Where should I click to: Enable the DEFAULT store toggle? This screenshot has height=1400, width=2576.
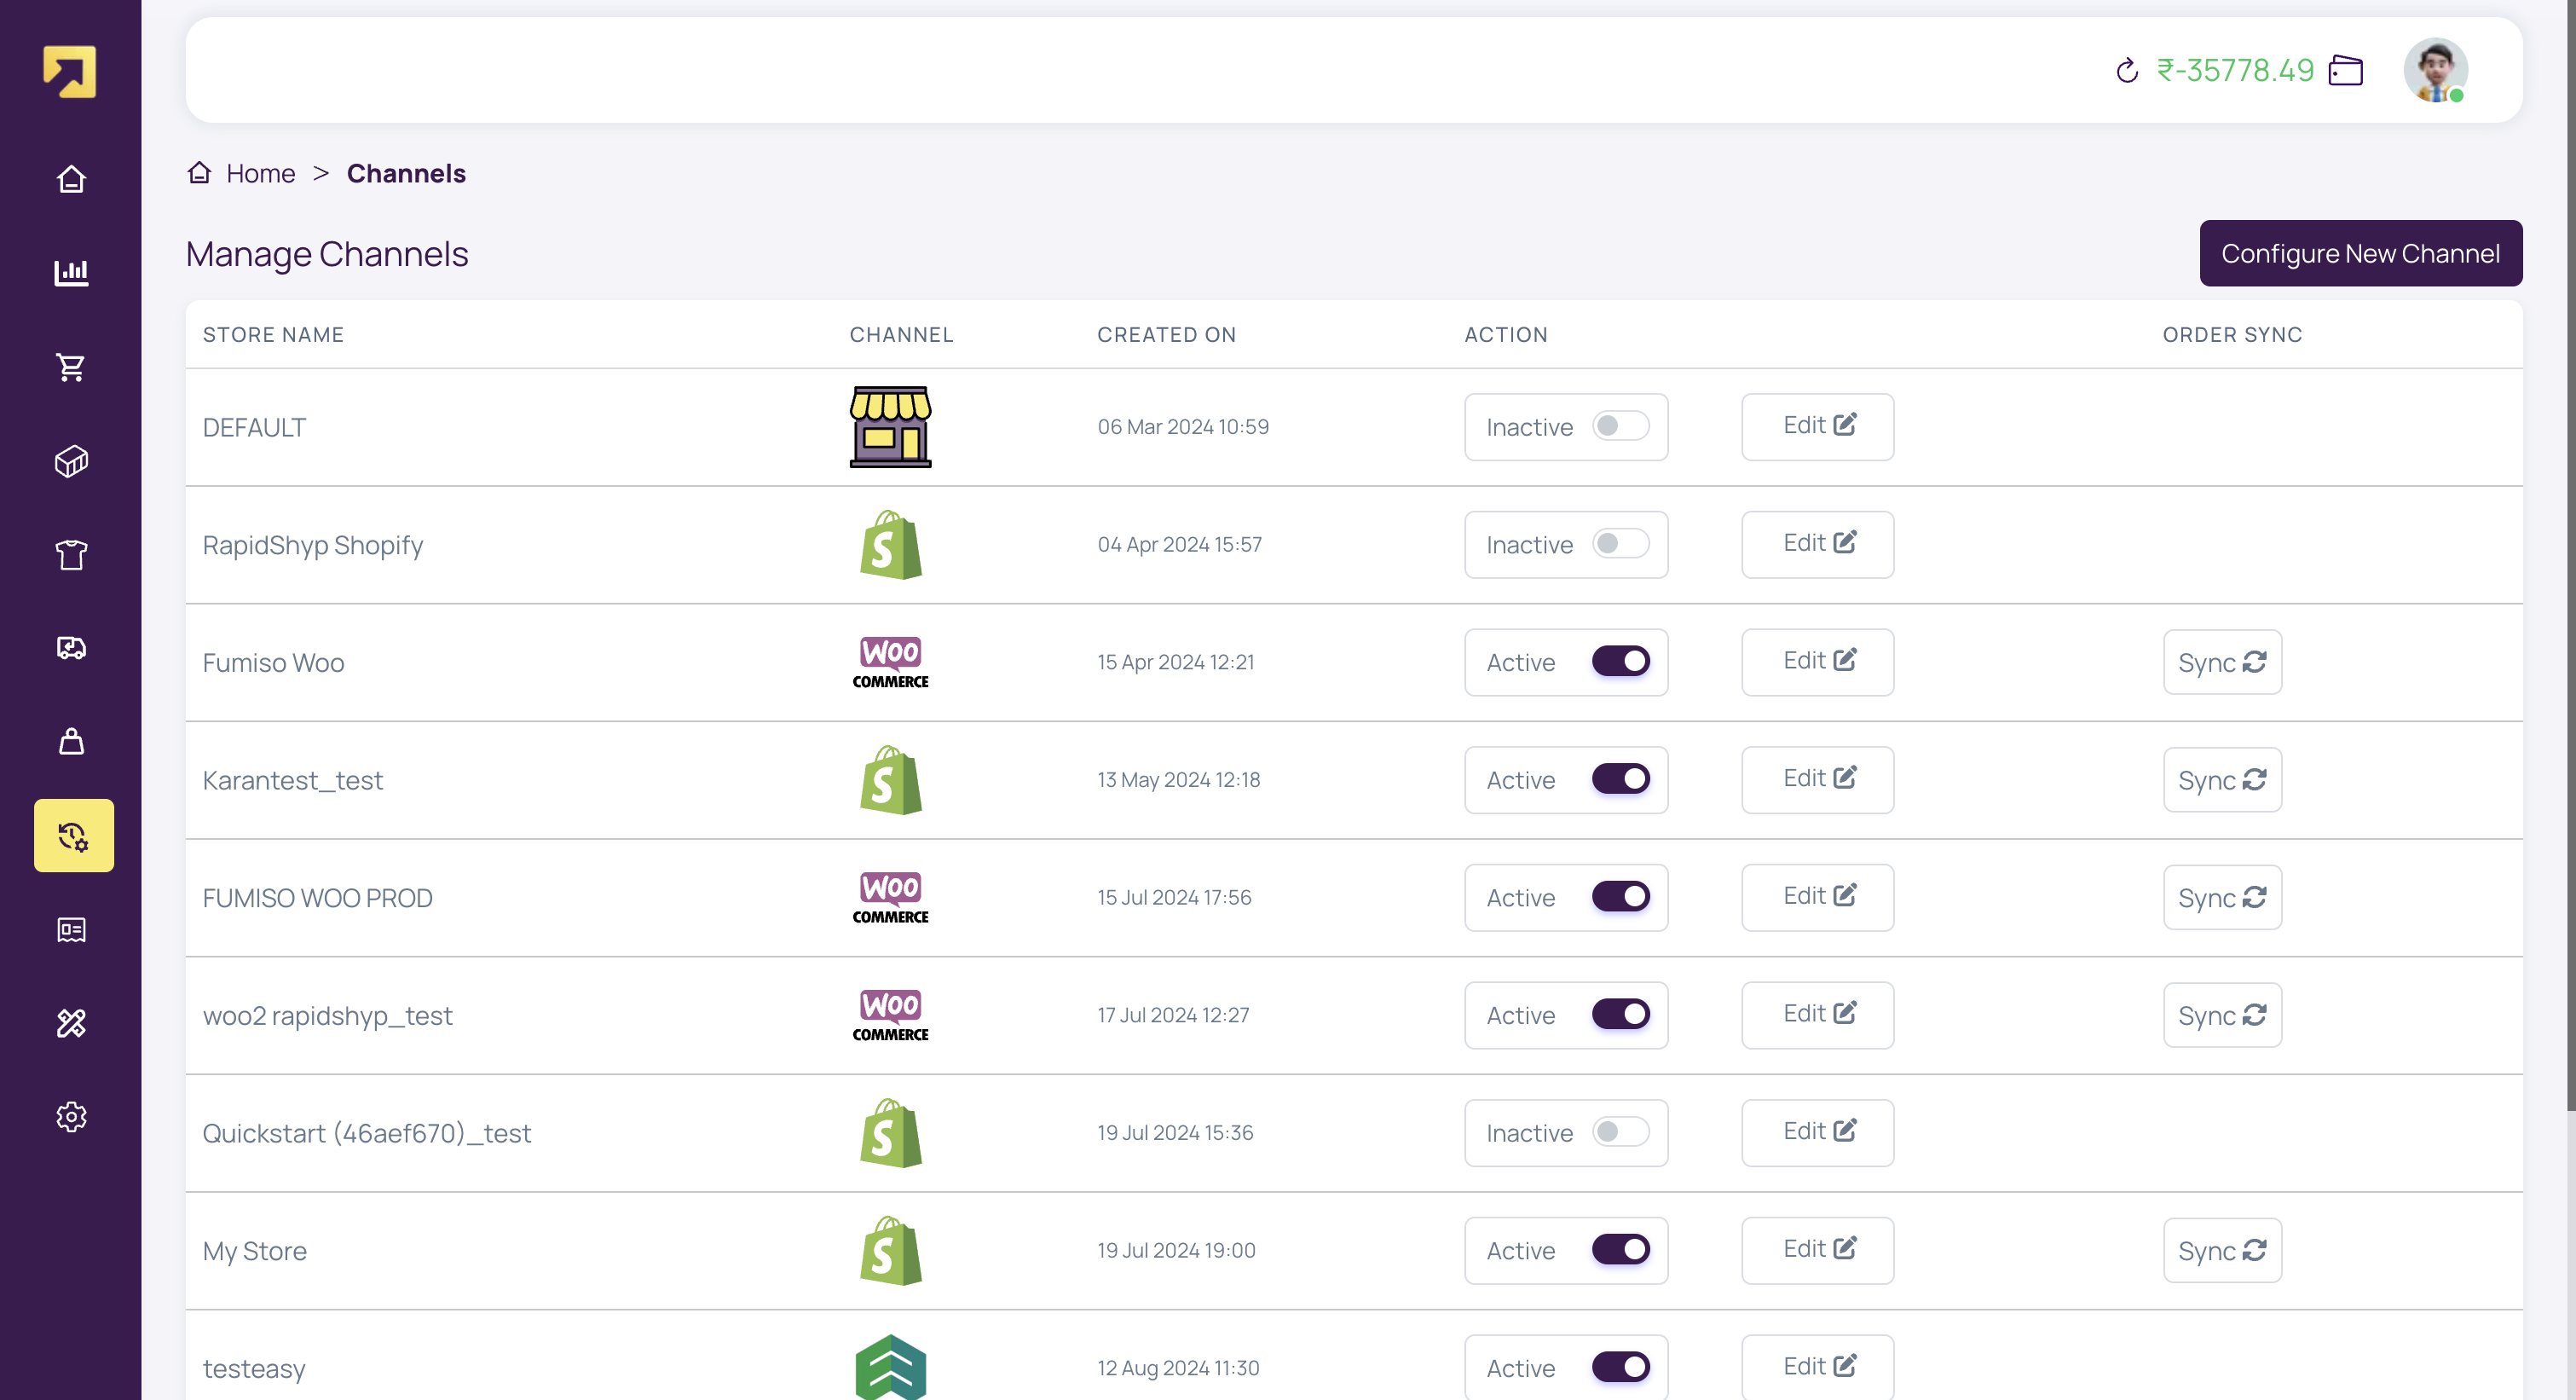[1620, 426]
